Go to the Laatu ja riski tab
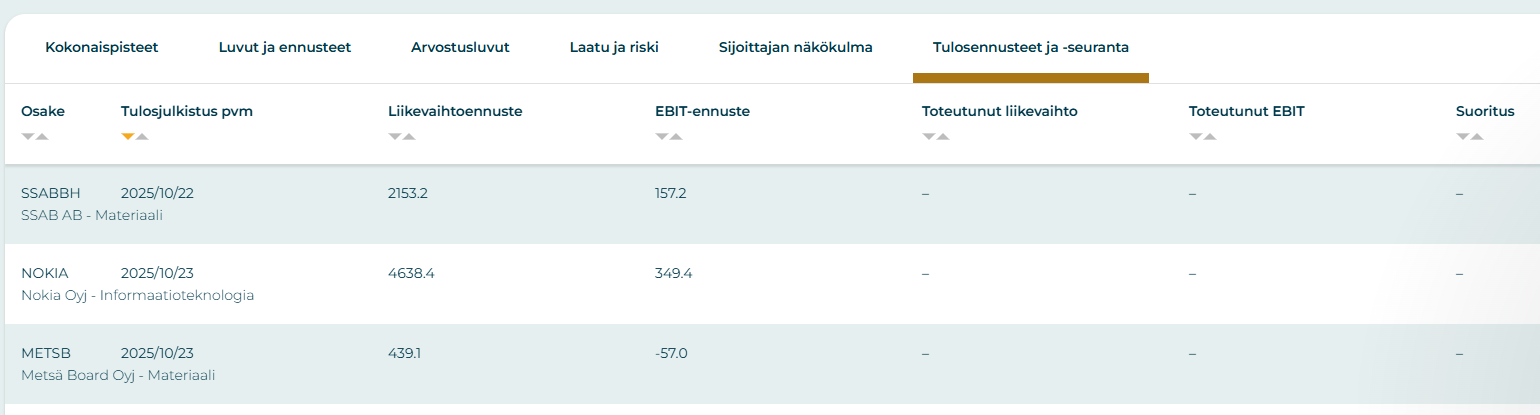Screen dimensions: 1540x415 pyautogui.click(x=614, y=47)
